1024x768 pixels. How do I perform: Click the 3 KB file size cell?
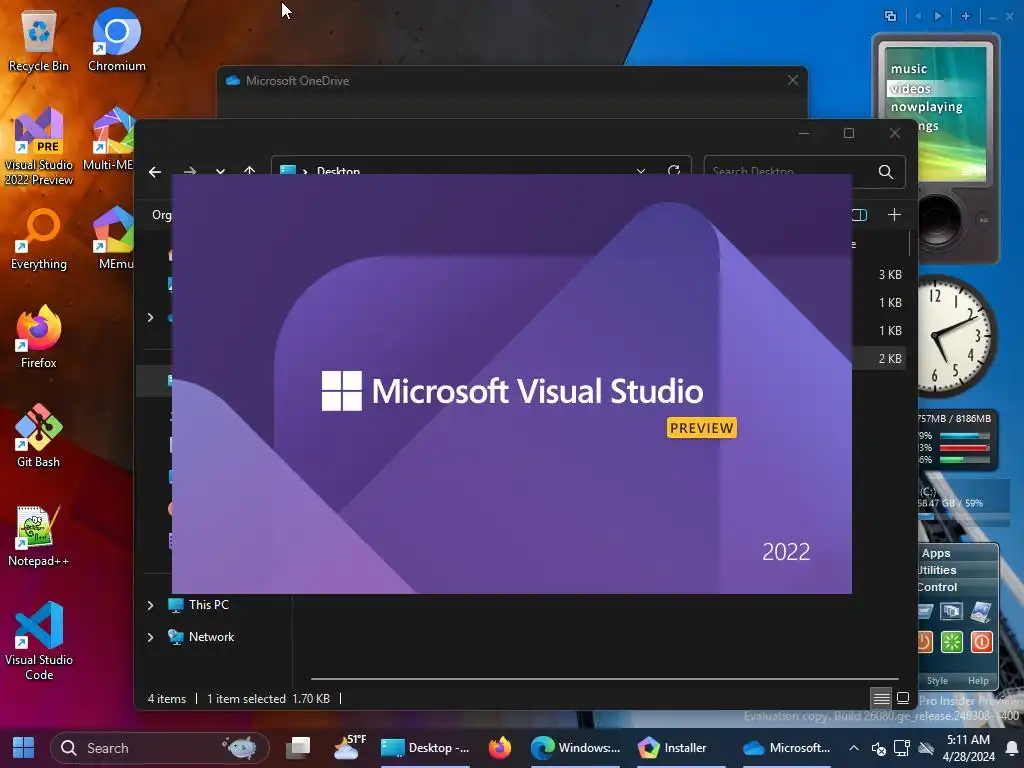[x=889, y=275]
